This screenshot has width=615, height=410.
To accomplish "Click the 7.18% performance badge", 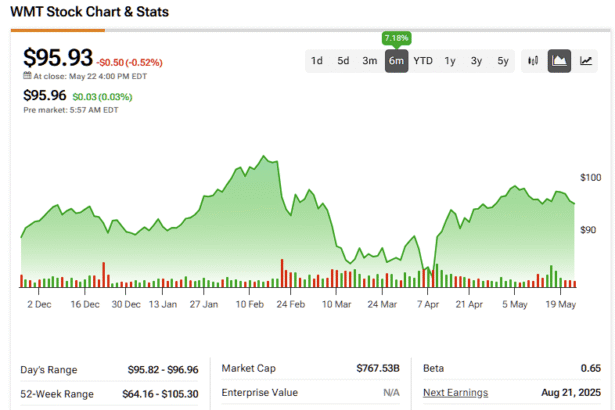I will point(396,38).
